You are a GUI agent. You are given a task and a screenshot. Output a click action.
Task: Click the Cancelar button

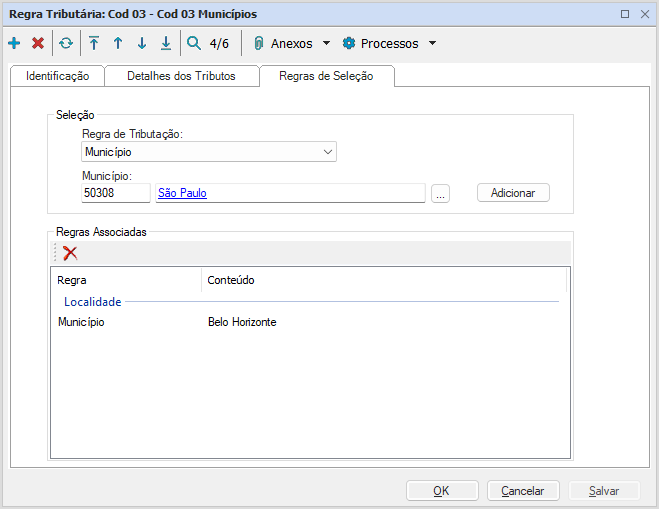[x=522, y=490]
